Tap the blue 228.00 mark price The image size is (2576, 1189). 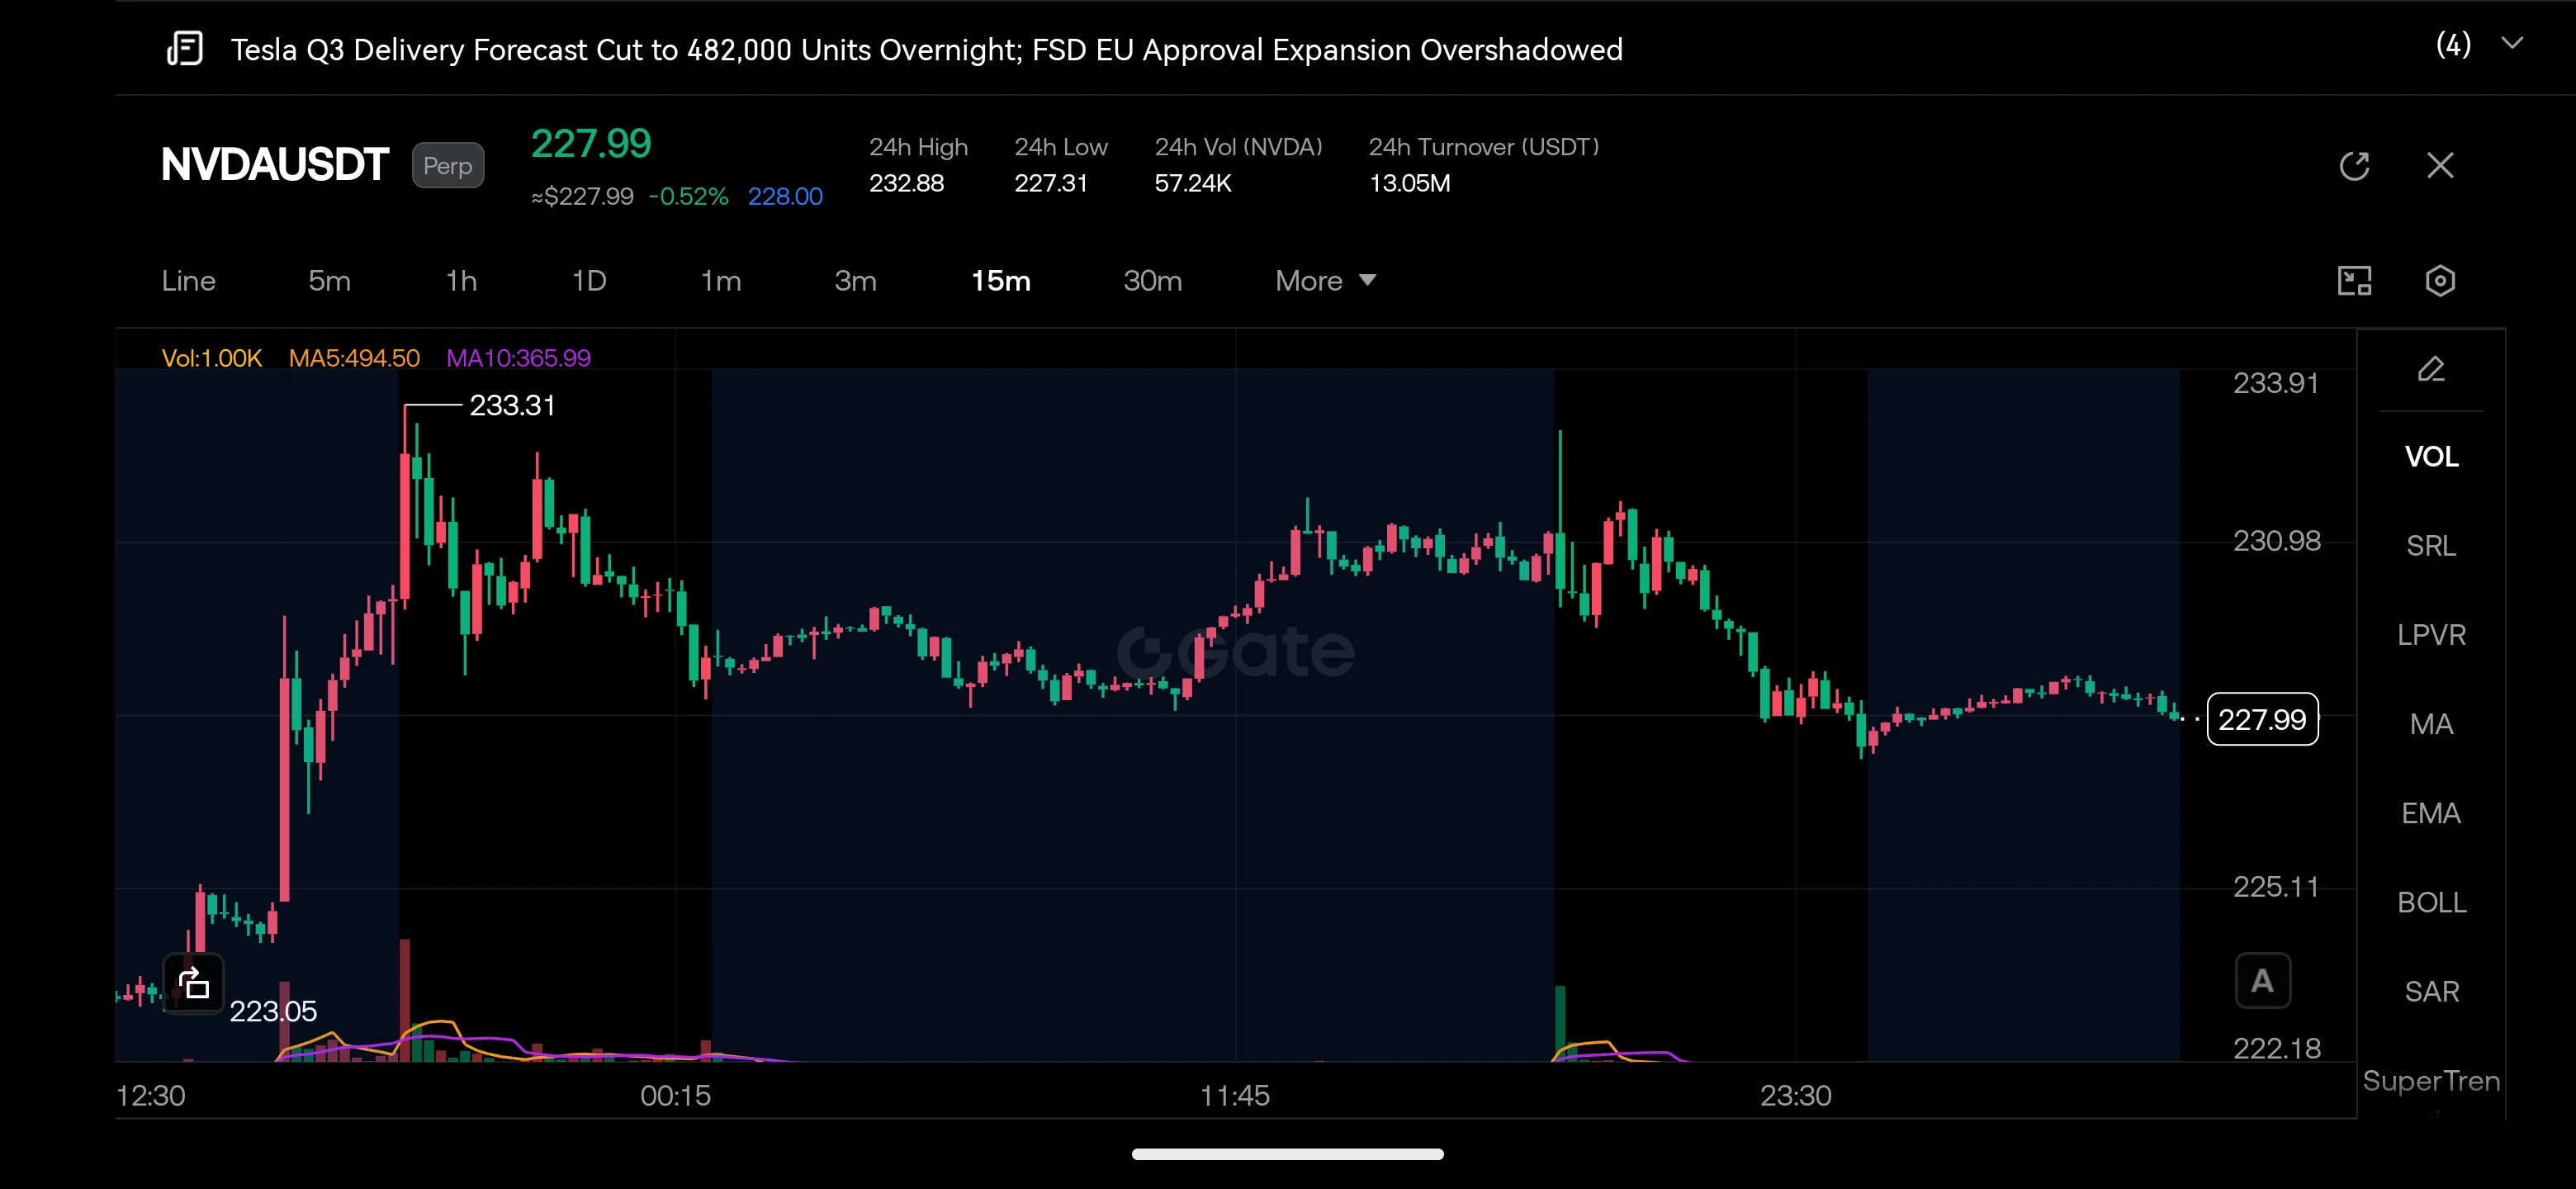(785, 197)
